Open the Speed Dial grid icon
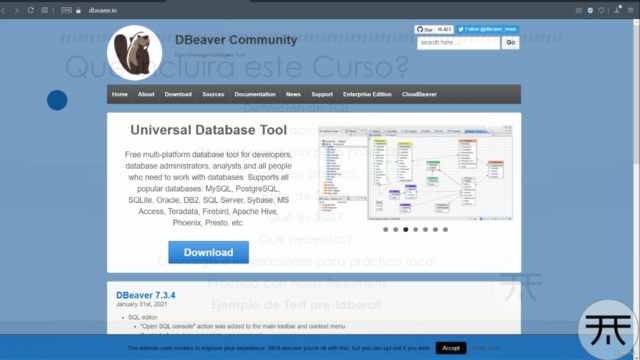 coord(44,10)
